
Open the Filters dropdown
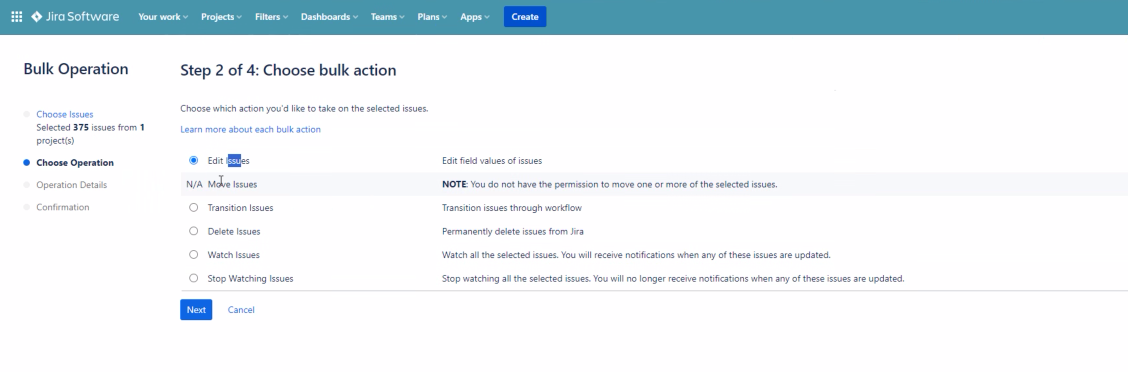(271, 17)
